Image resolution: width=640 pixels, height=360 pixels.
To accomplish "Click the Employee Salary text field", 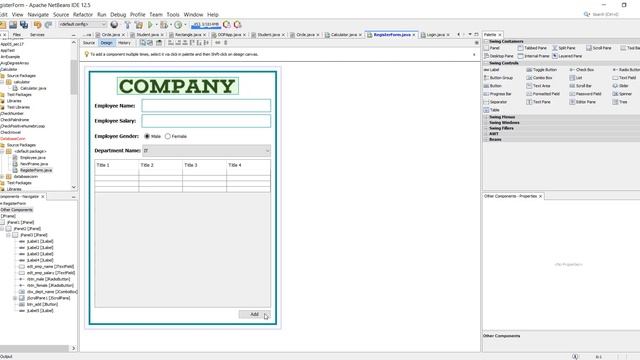I will [206, 121].
